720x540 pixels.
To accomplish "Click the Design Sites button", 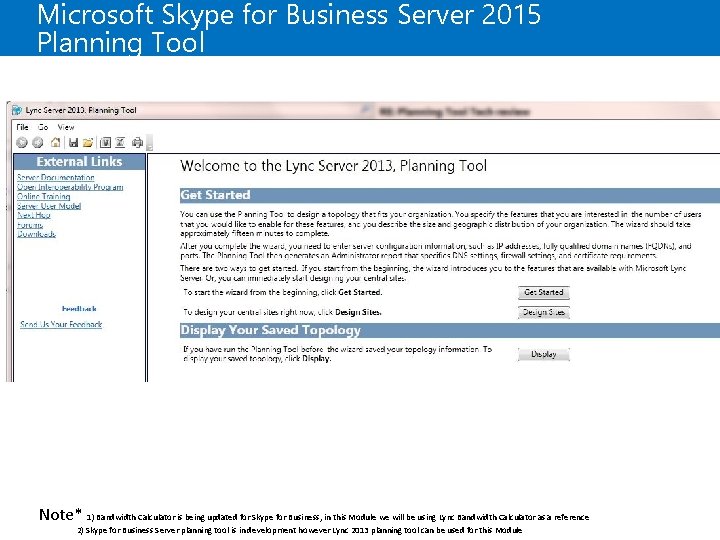I will pos(544,312).
